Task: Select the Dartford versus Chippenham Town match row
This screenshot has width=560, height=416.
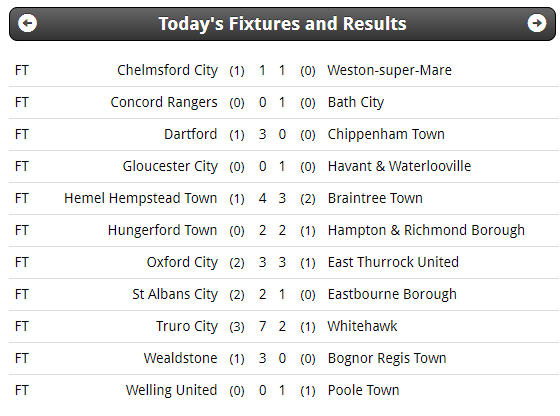Action: 284,135
